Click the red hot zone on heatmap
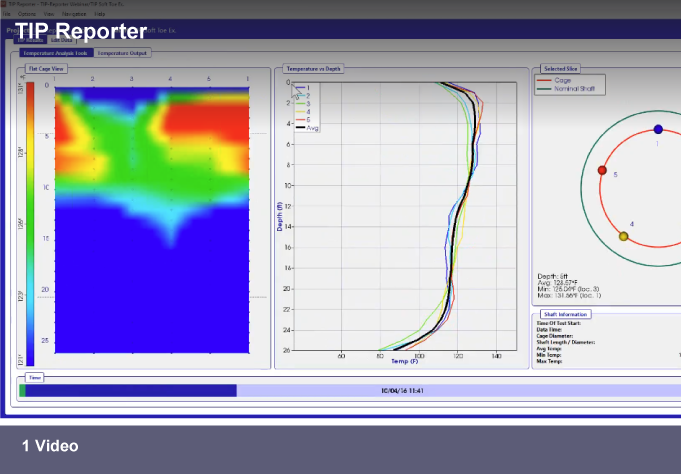Screen dimensions: 681x474 210,125
